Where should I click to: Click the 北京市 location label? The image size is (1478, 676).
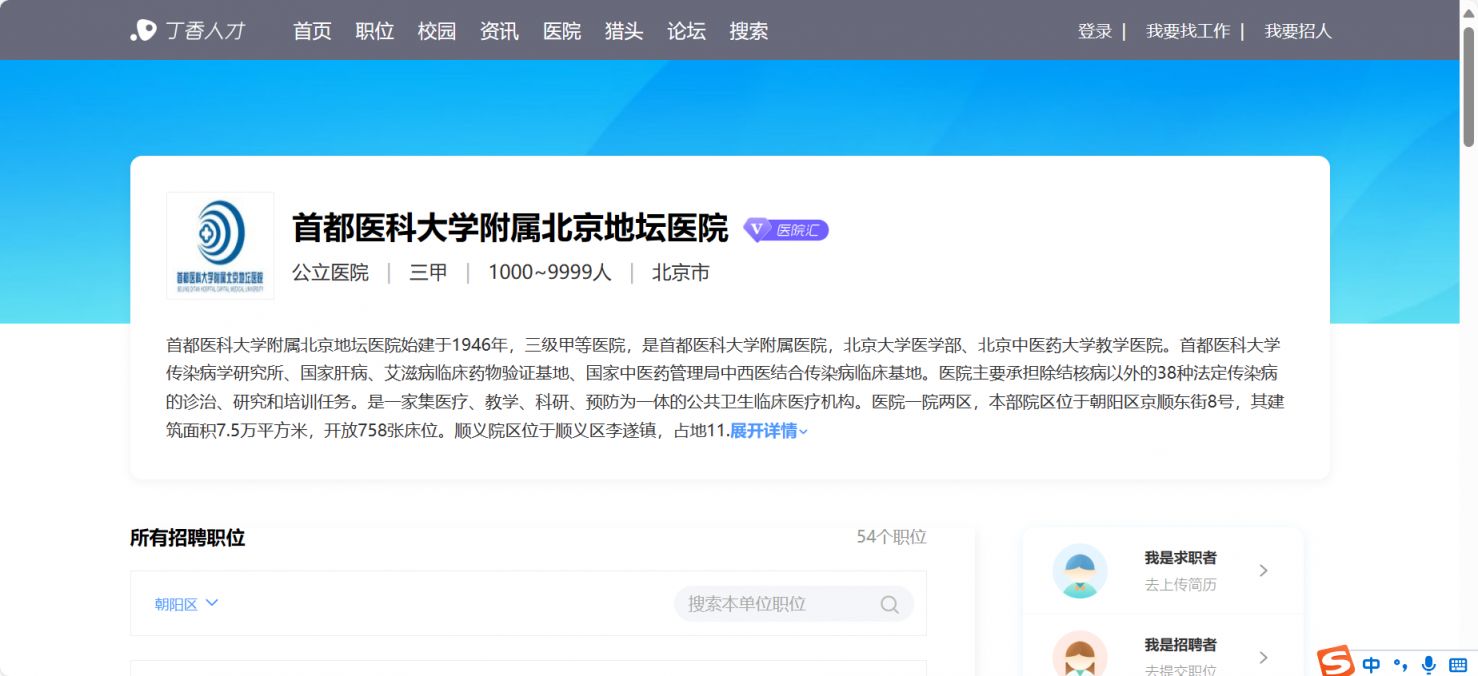click(681, 272)
